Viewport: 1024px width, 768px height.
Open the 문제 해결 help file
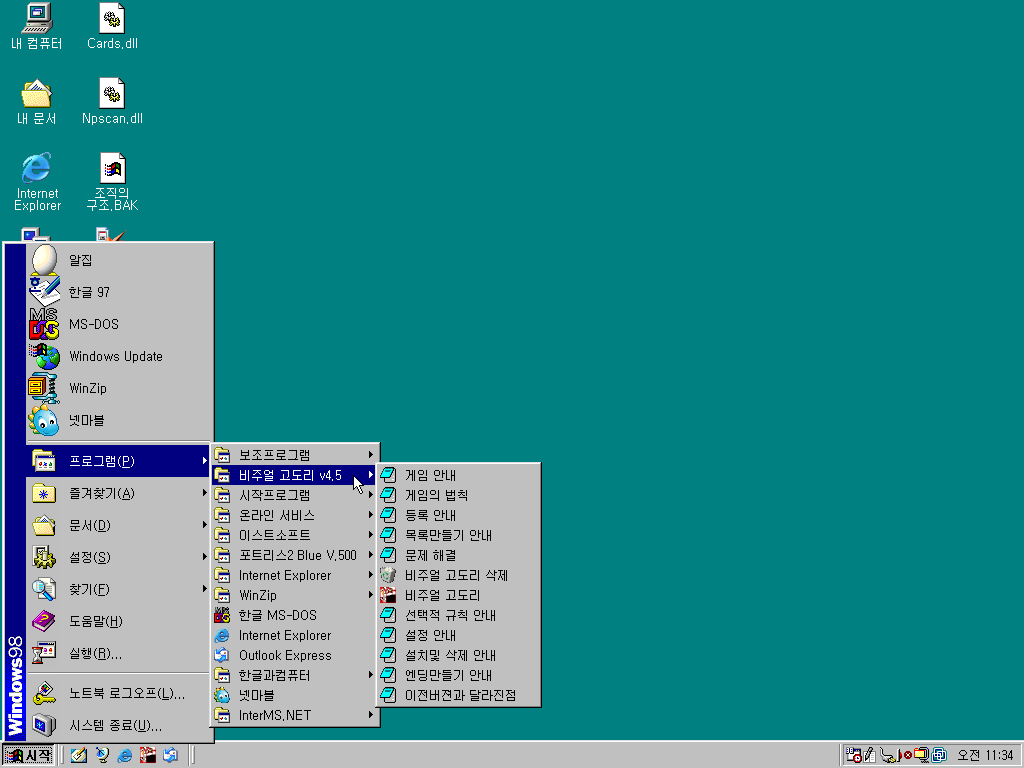(x=458, y=555)
